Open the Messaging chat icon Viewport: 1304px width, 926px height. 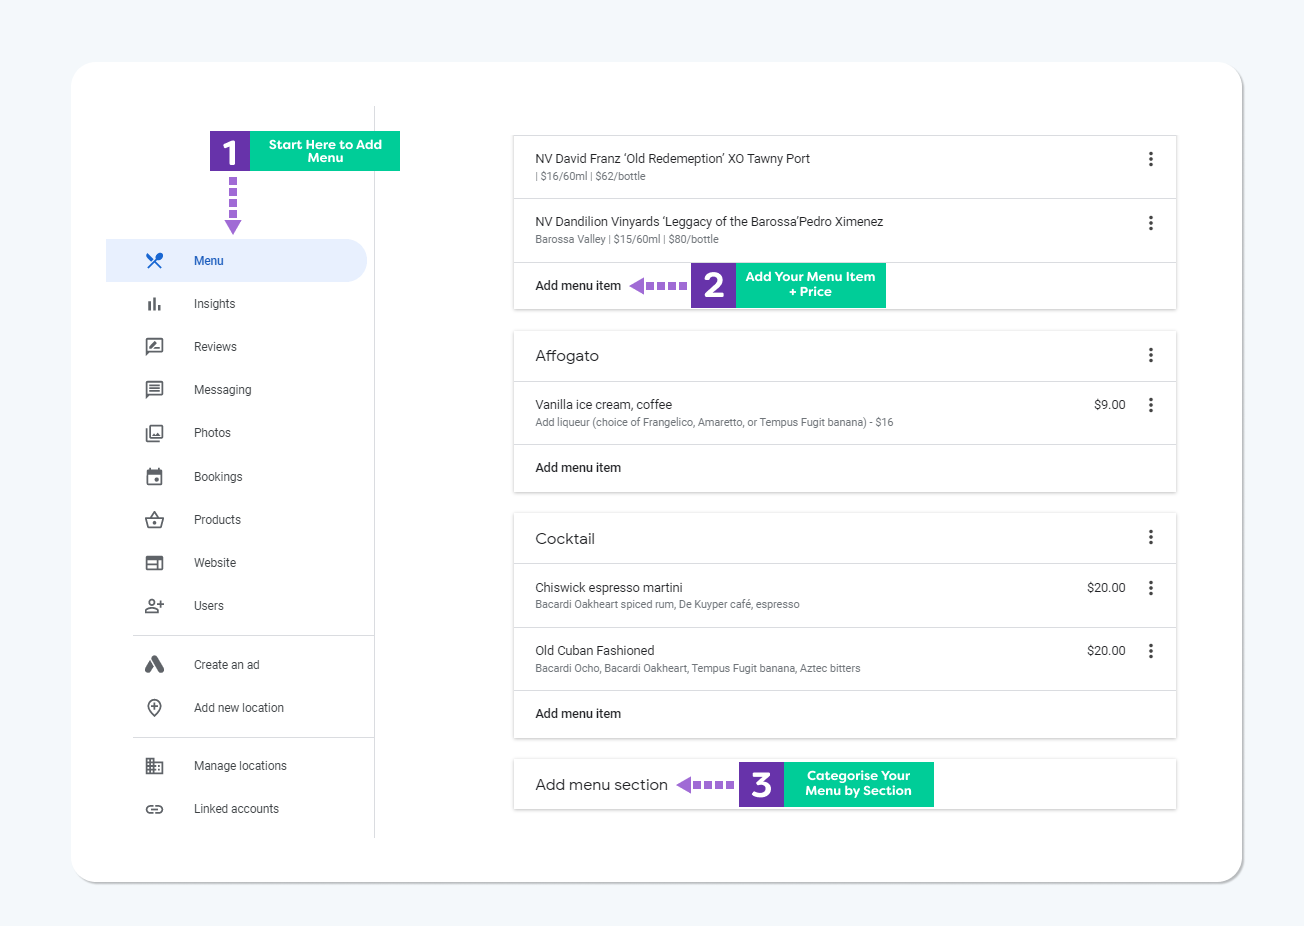pos(154,390)
